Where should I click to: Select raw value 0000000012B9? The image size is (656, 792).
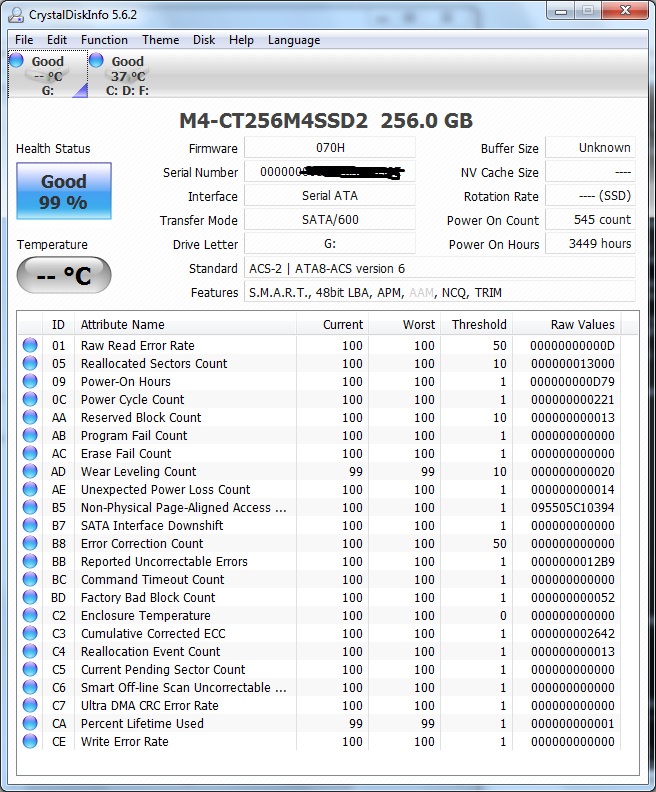point(572,561)
